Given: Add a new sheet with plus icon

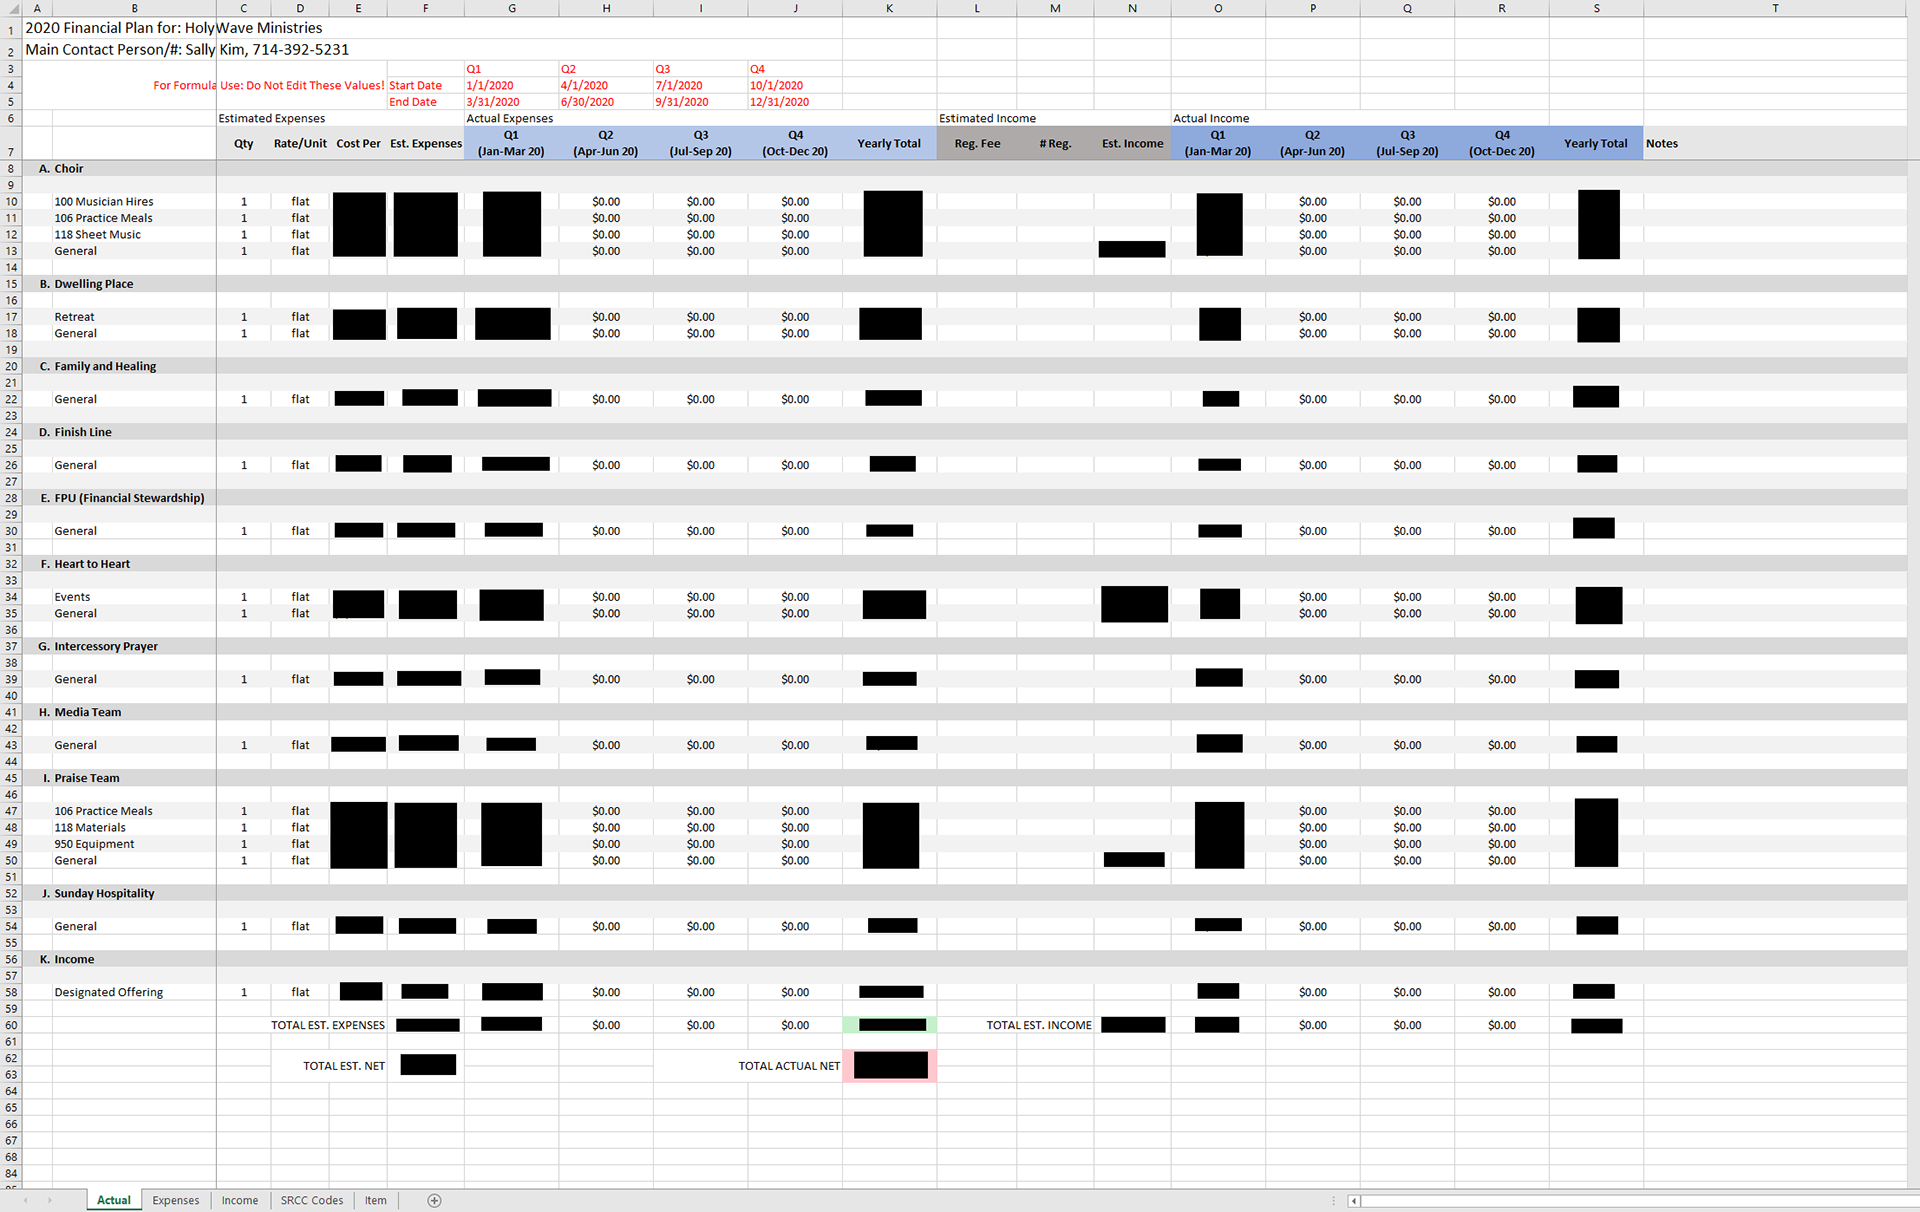Looking at the screenshot, I should (434, 1200).
